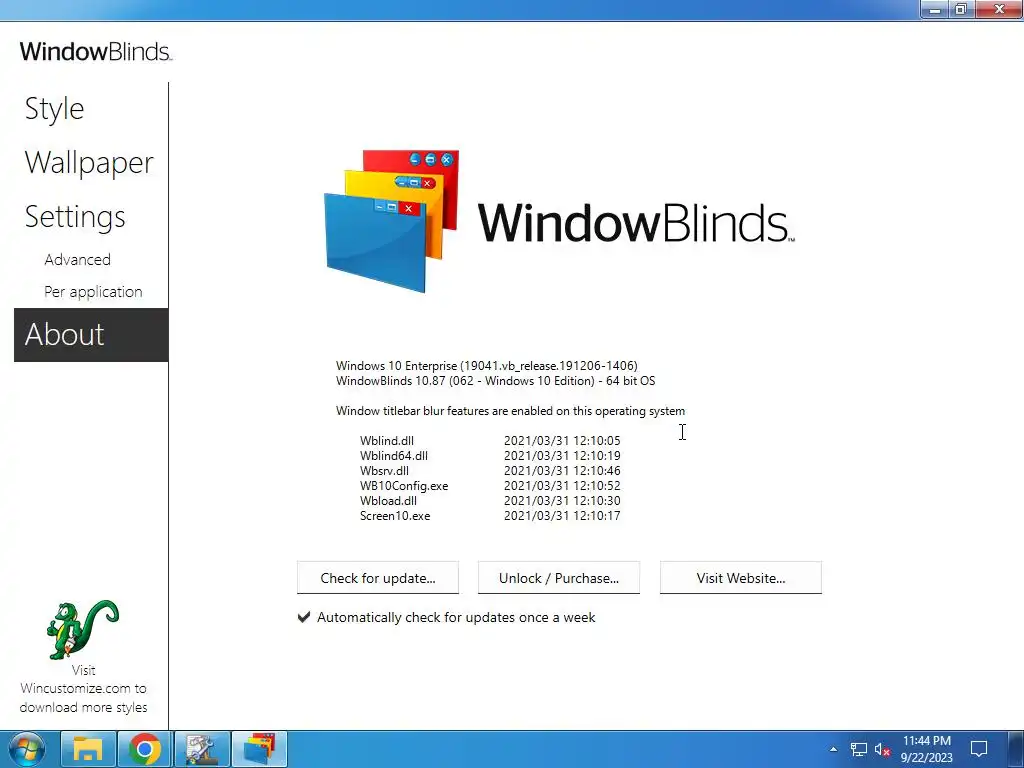Select the Wbload.dll file entry
The width and height of the screenshot is (1024, 768).
pyautogui.click(x=388, y=501)
